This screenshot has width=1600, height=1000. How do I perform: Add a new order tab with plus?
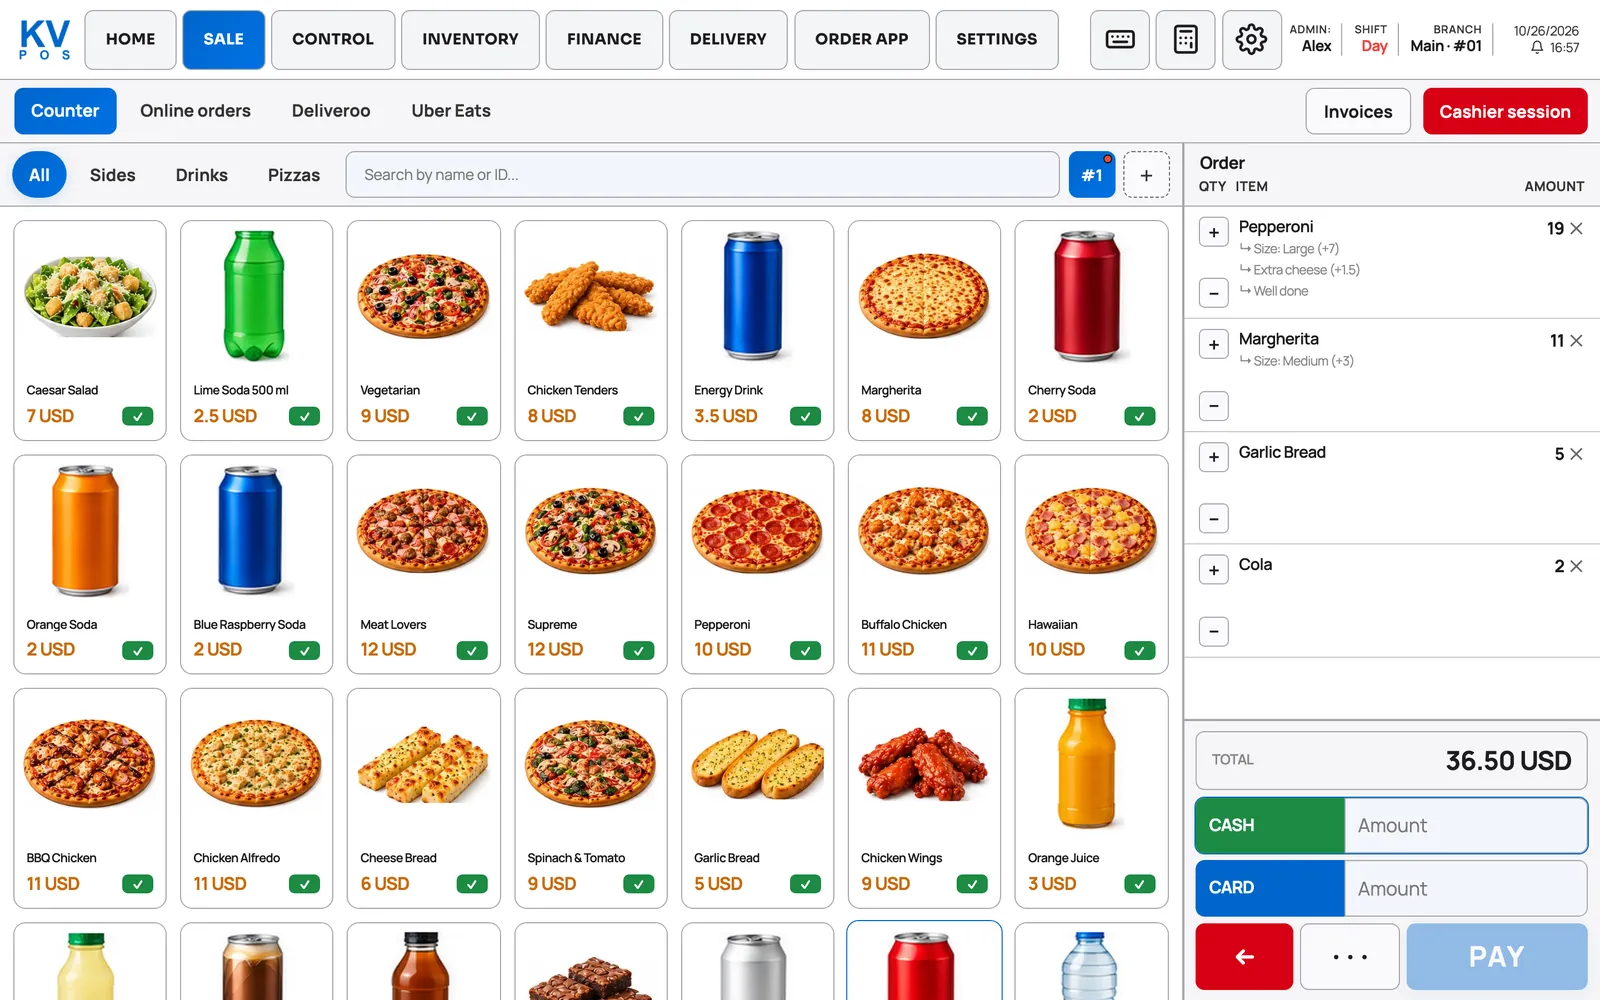point(1146,175)
